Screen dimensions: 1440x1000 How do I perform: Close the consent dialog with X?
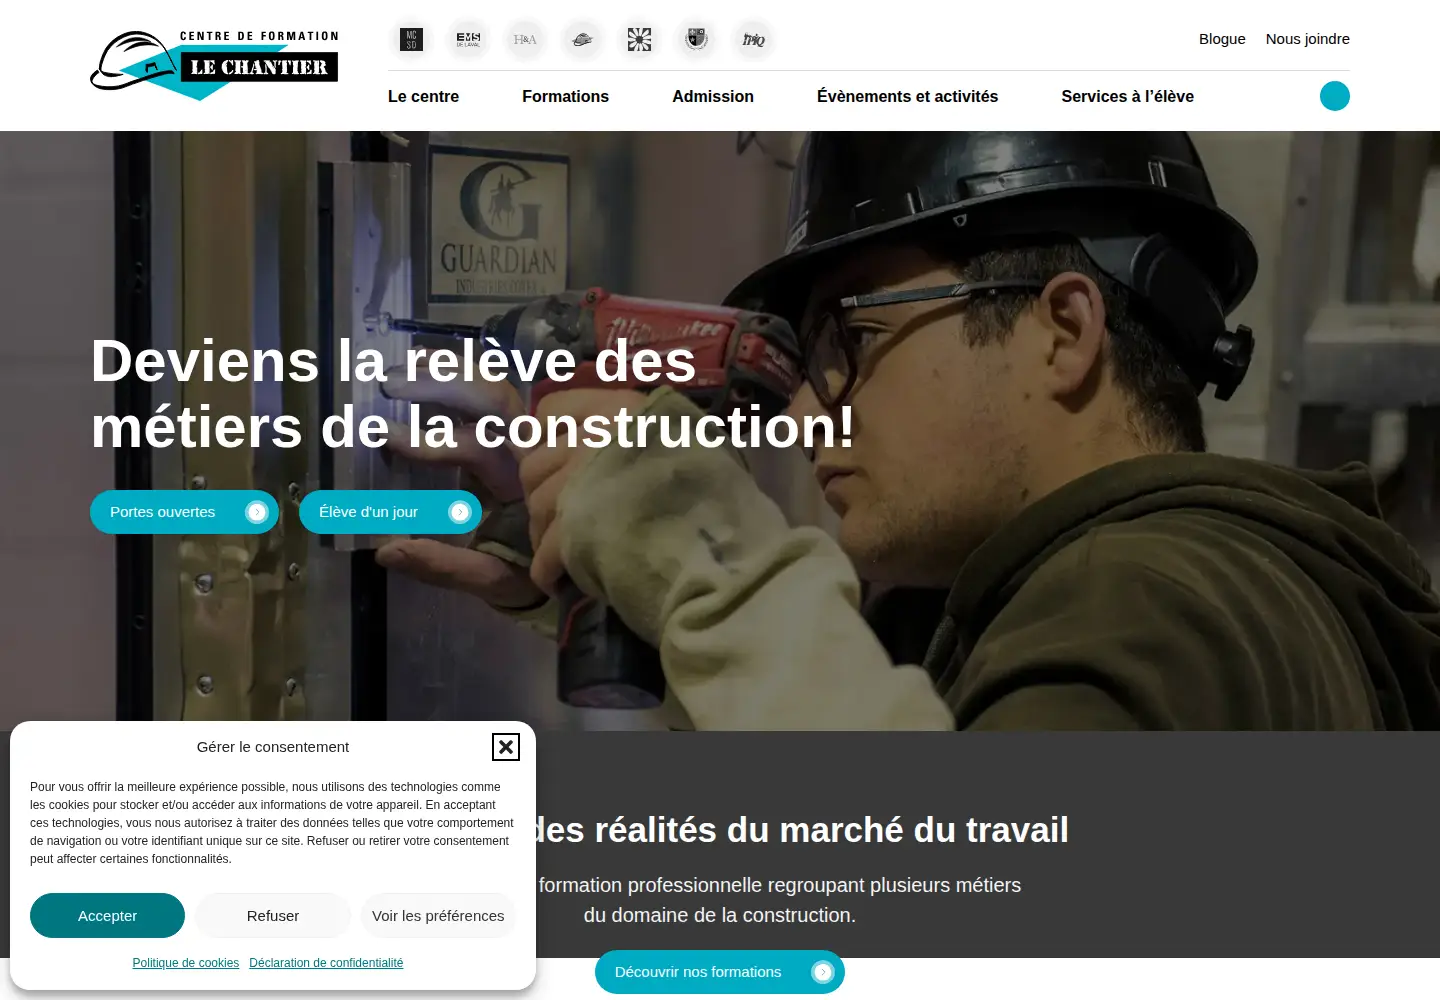point(506,747)
